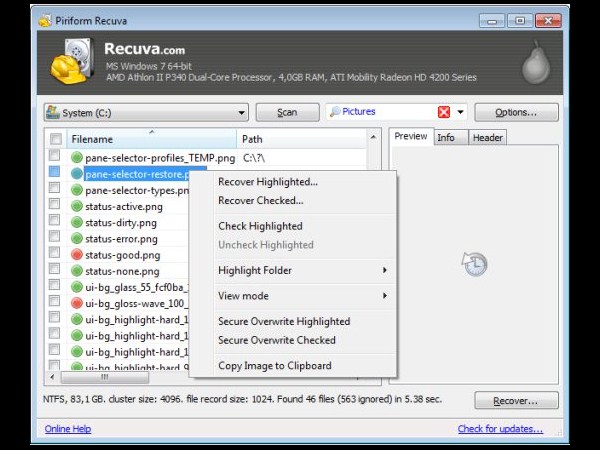Click red status dot beside ui-bg_gloss-wave_100 file
This screenshot has width=600, height=450.
[x=77, y=303]
